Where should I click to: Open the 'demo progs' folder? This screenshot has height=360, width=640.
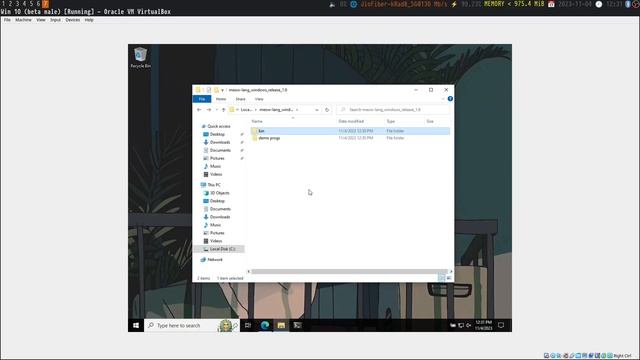pyautogui.click(x=269, y=138)
